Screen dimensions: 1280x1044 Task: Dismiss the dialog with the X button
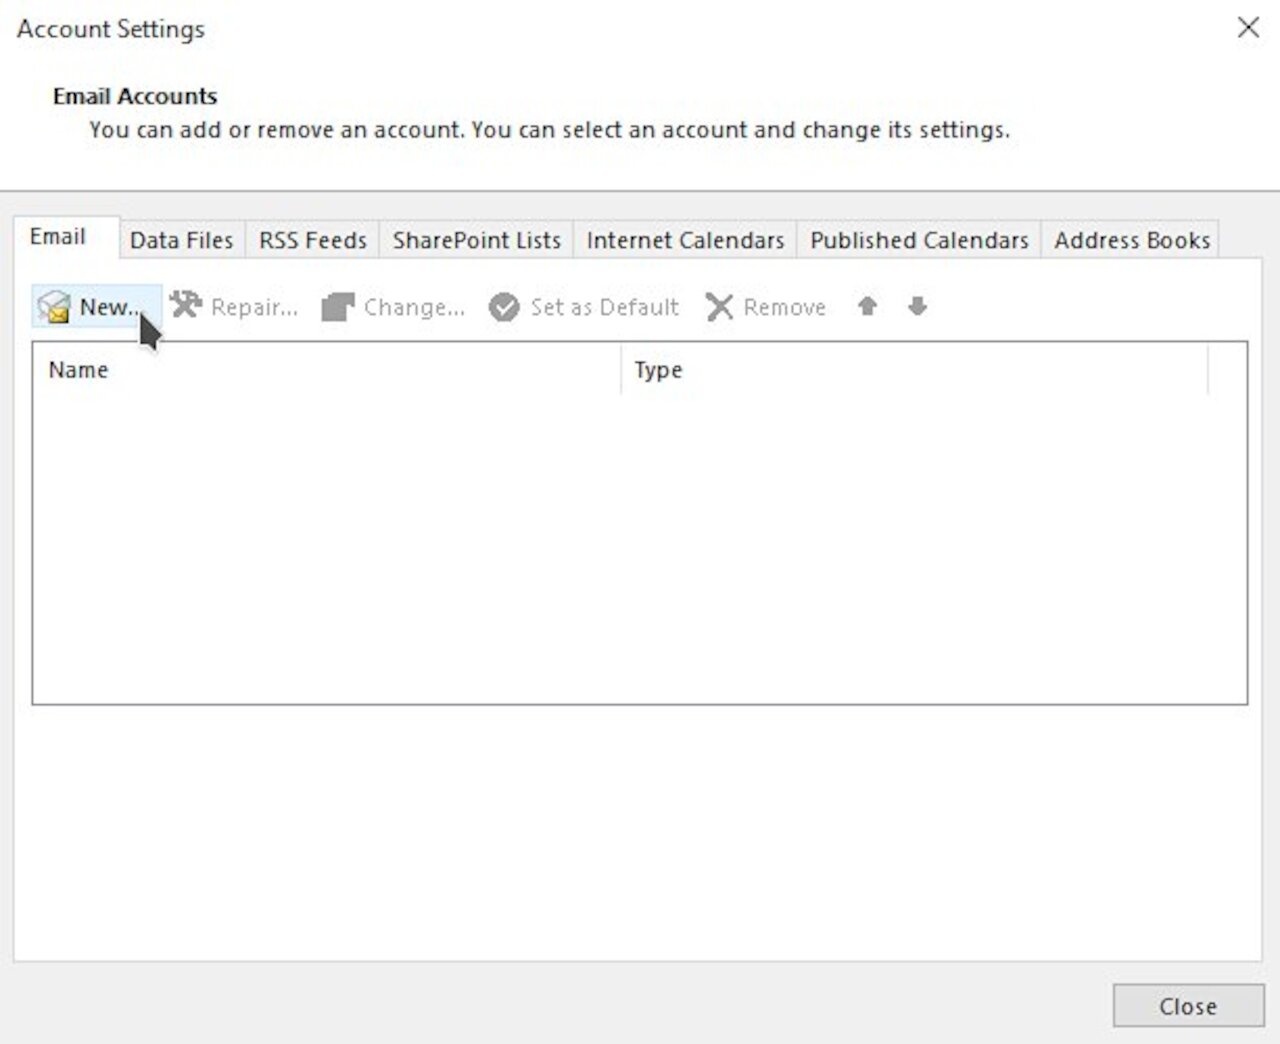coord(1248,28)
